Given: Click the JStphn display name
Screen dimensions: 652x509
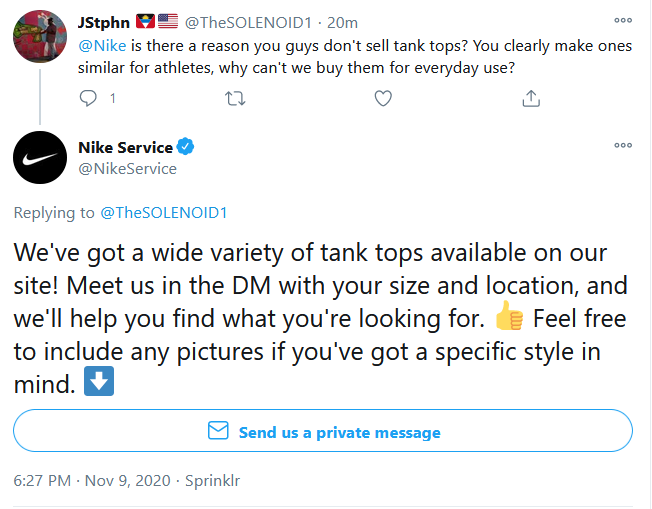Looking at the screenshot, I should click(x=104, y=22).
